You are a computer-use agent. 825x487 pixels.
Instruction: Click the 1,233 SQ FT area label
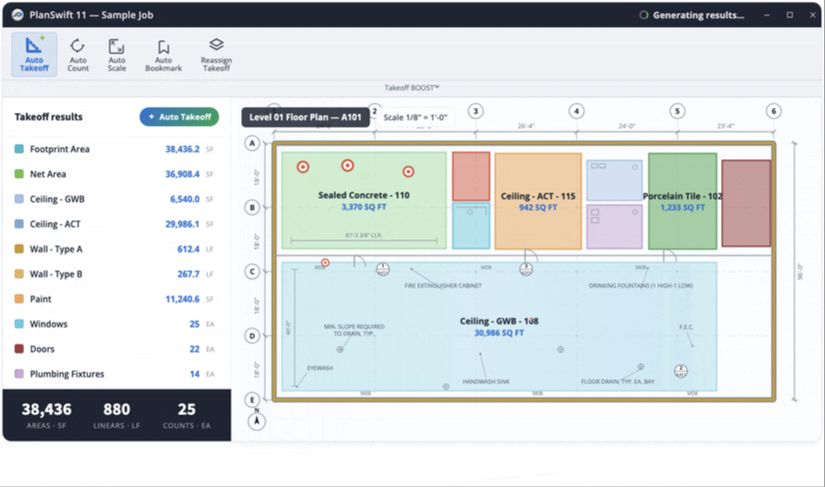682,208
